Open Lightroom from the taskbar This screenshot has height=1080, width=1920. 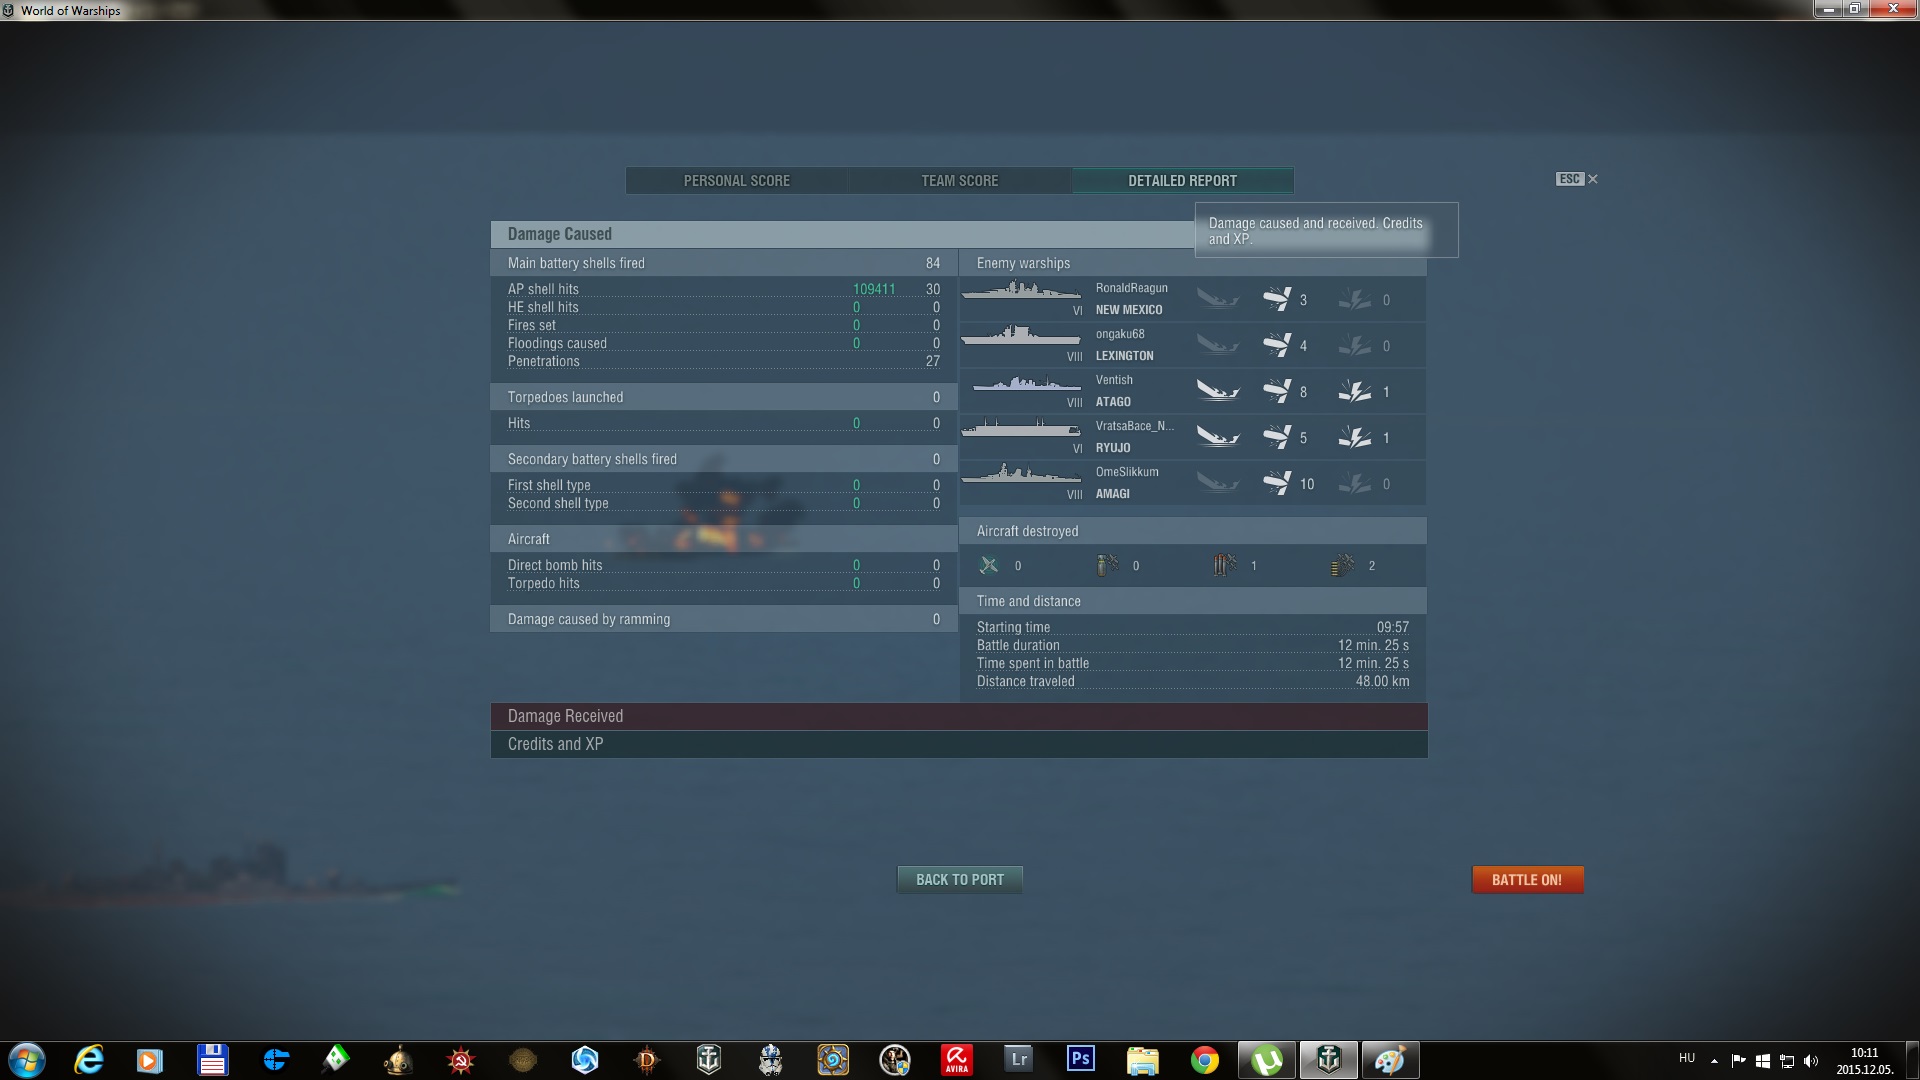[x=1019, y=1059]
